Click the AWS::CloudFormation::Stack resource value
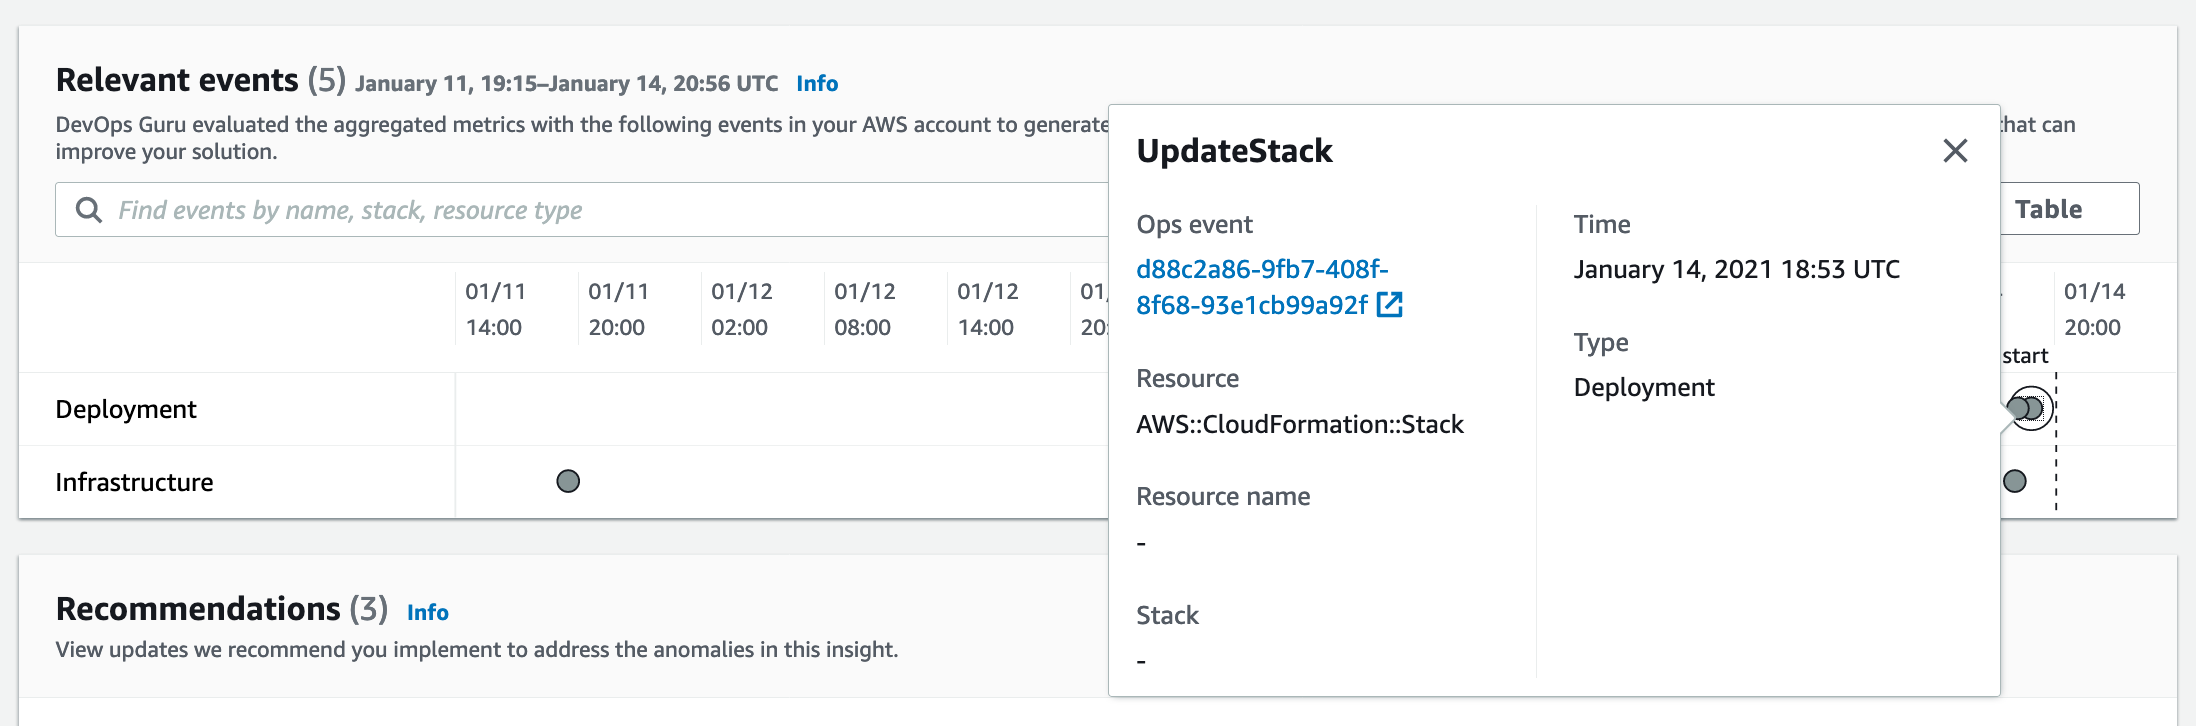This screenshot has width=2196, height=726. (1299, 424)
